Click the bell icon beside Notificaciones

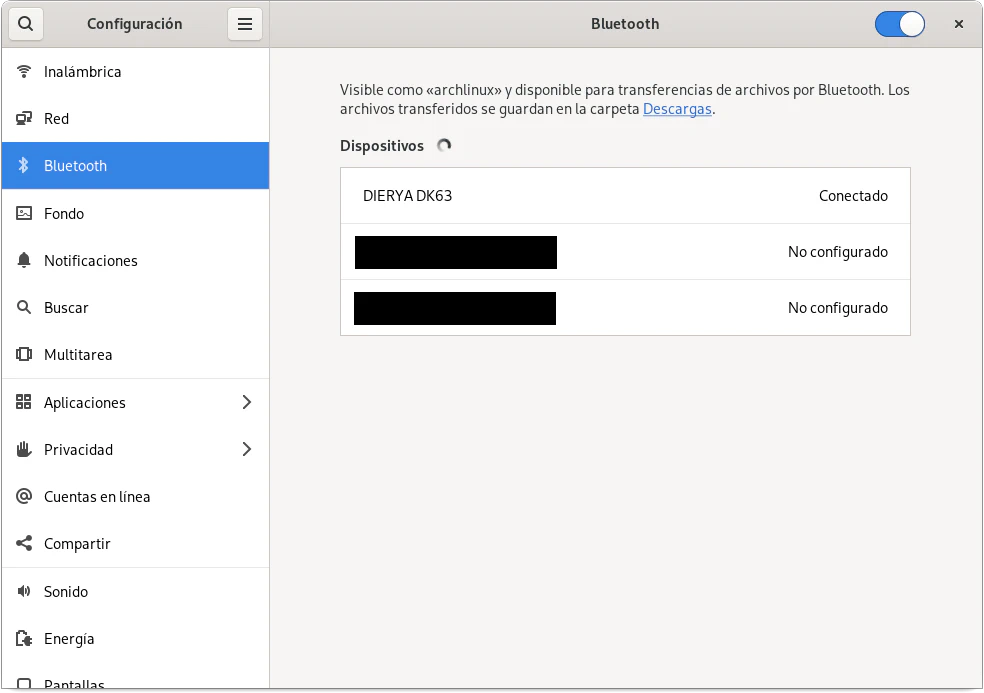point(24,261)
